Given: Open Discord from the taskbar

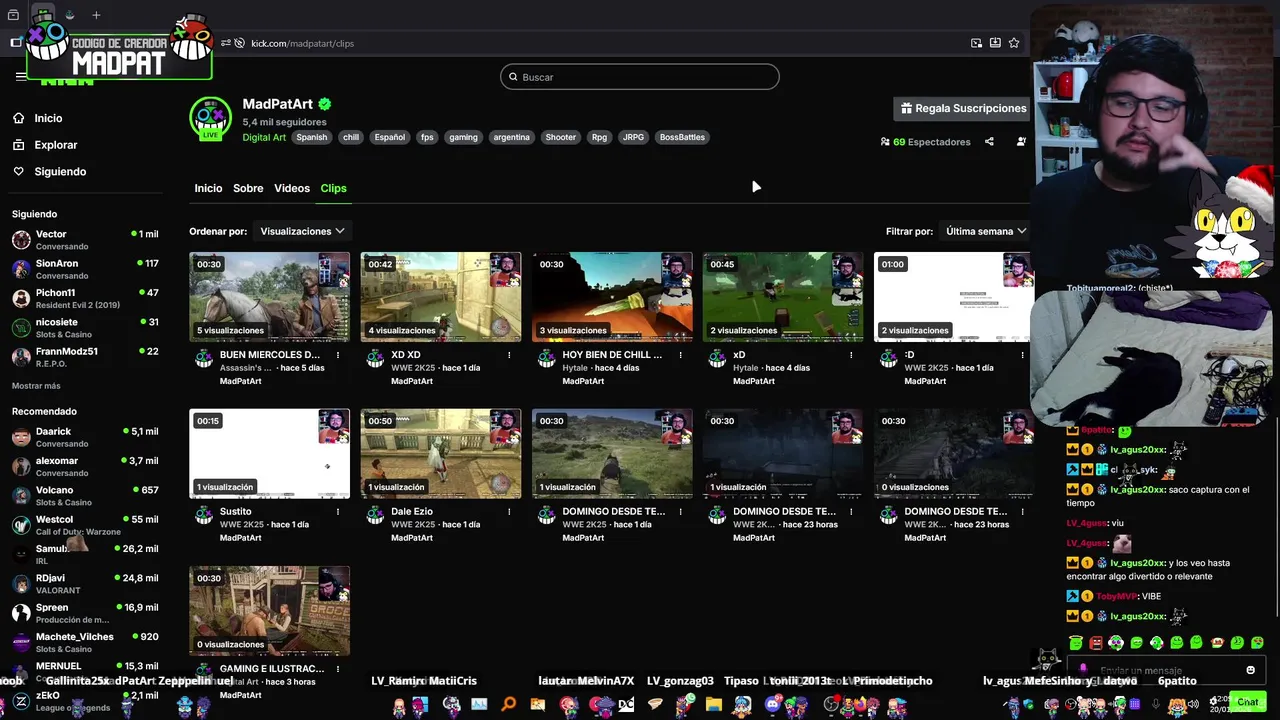Looking at the screenshot, I should [x=772, y=705].
